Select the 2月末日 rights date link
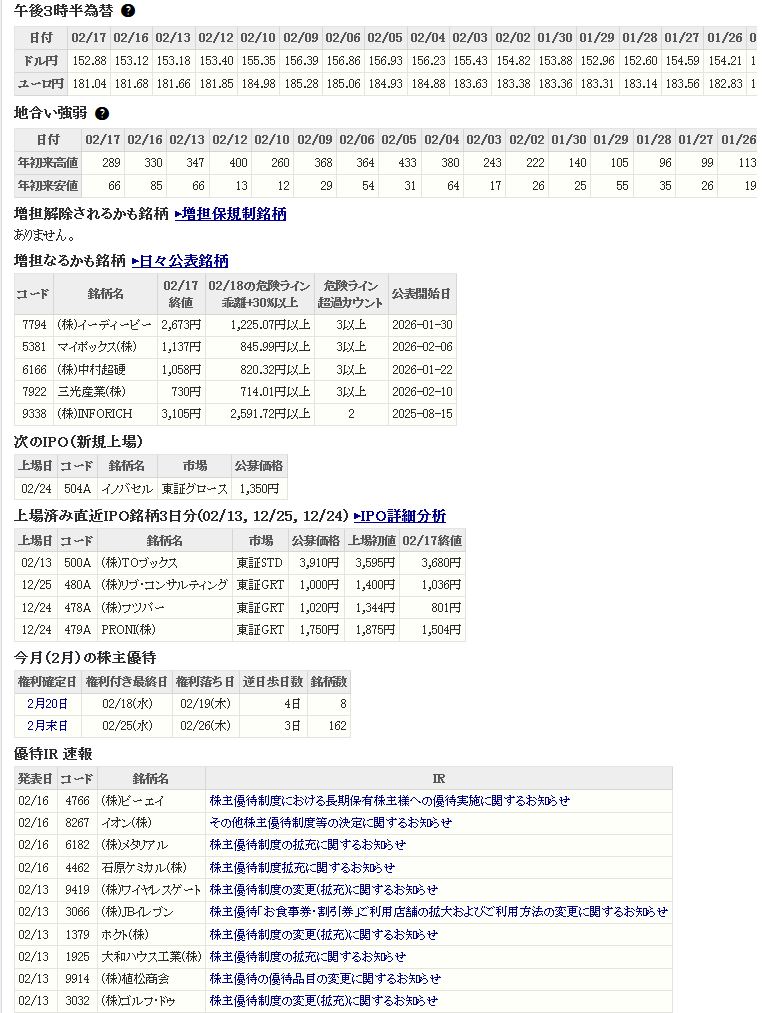 click(x=47, y=726)
